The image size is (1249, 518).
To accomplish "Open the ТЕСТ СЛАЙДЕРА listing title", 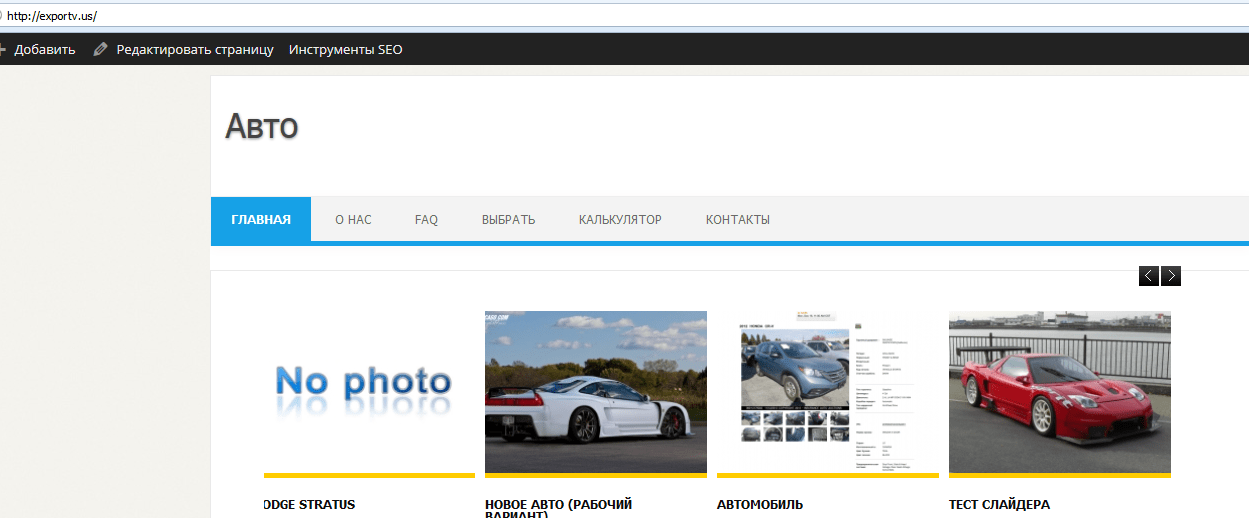I will 999,505.
